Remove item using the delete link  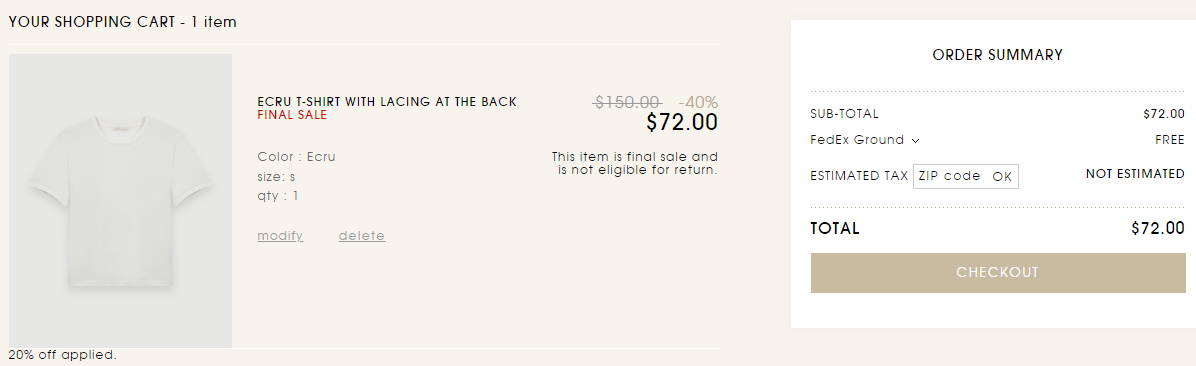(362, 236)
